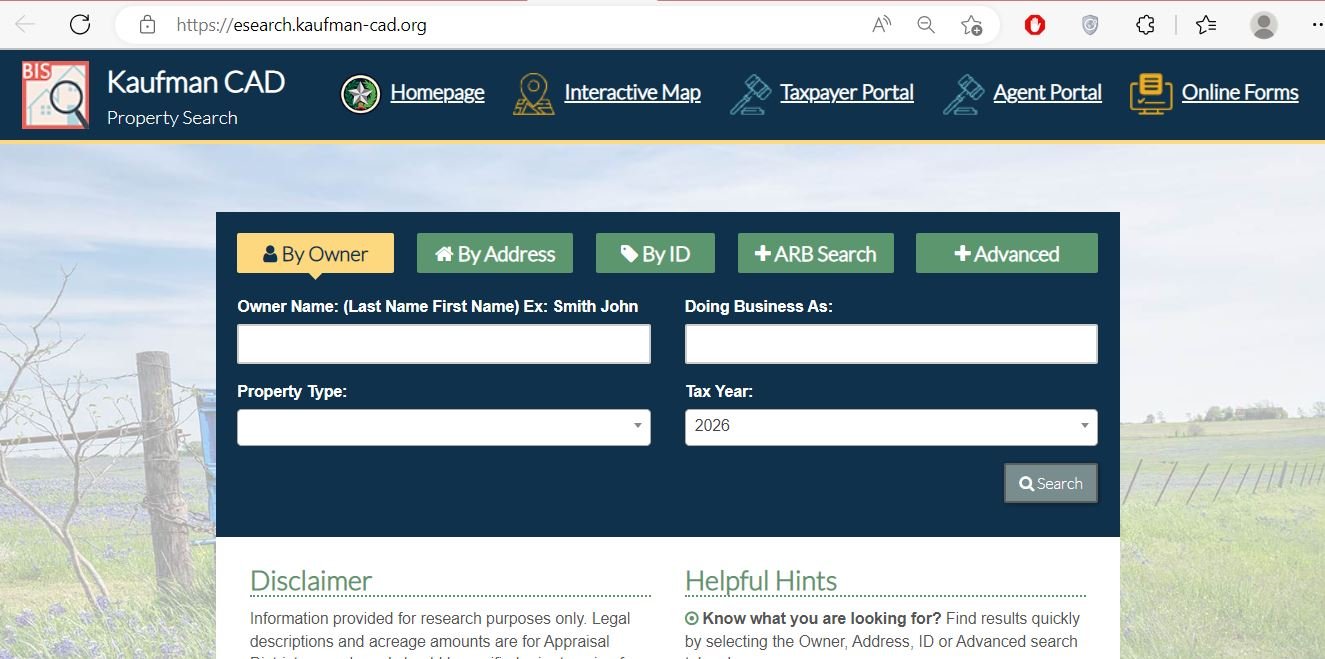Add this page to favorites
The width and height of the screenshot is (1325, 659).
coord(971,25)
